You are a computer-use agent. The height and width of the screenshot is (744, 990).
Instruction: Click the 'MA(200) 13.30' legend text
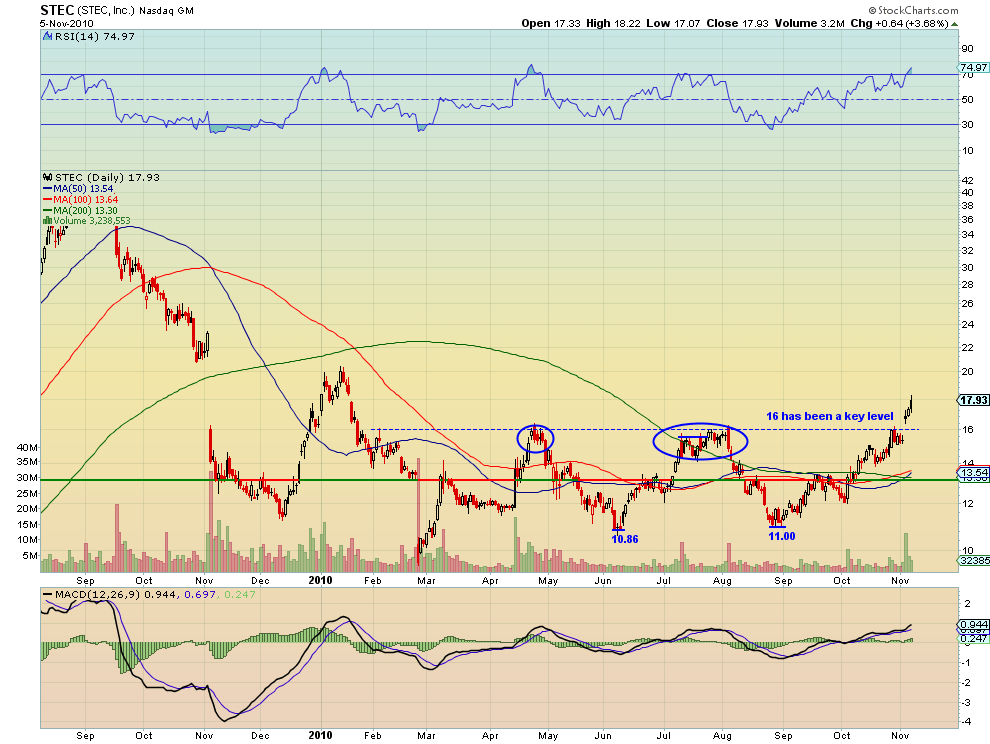point(86,210)
